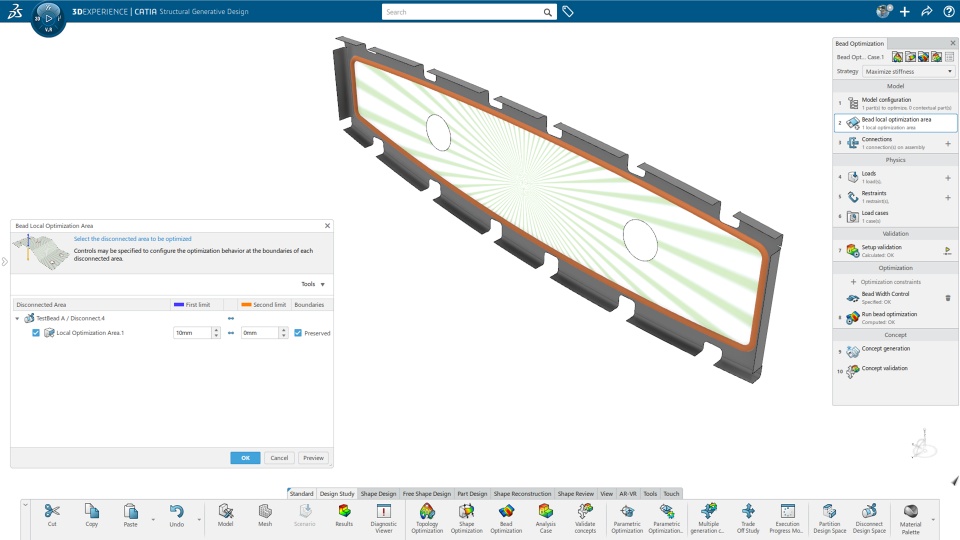Open the Tools dropdown in dialog
The height and width of the screenshot is (540, 960).
pyautogui.click(x=313, y=284)
